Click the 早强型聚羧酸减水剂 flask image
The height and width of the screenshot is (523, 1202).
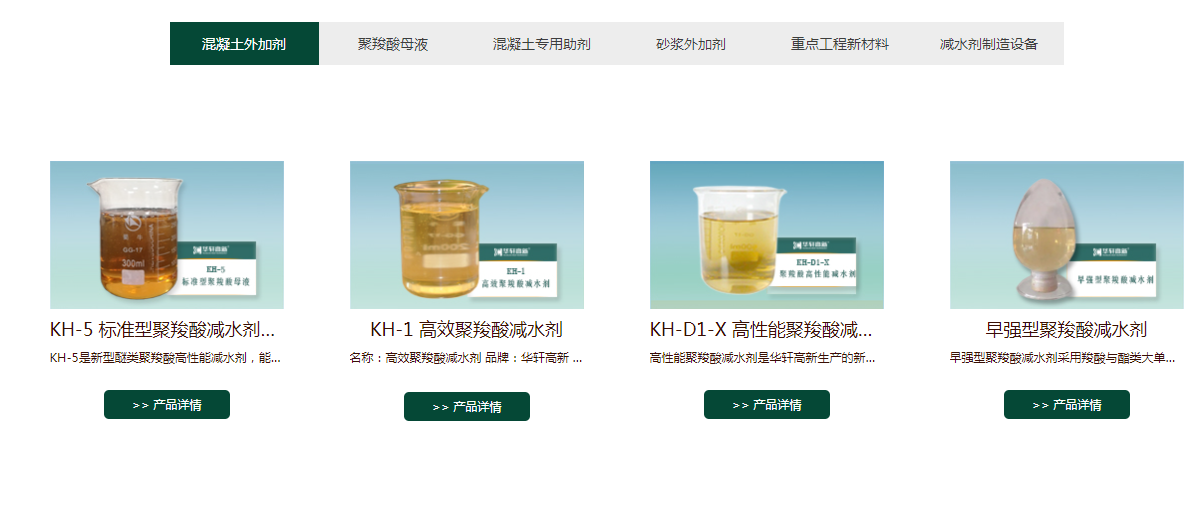1067,235
